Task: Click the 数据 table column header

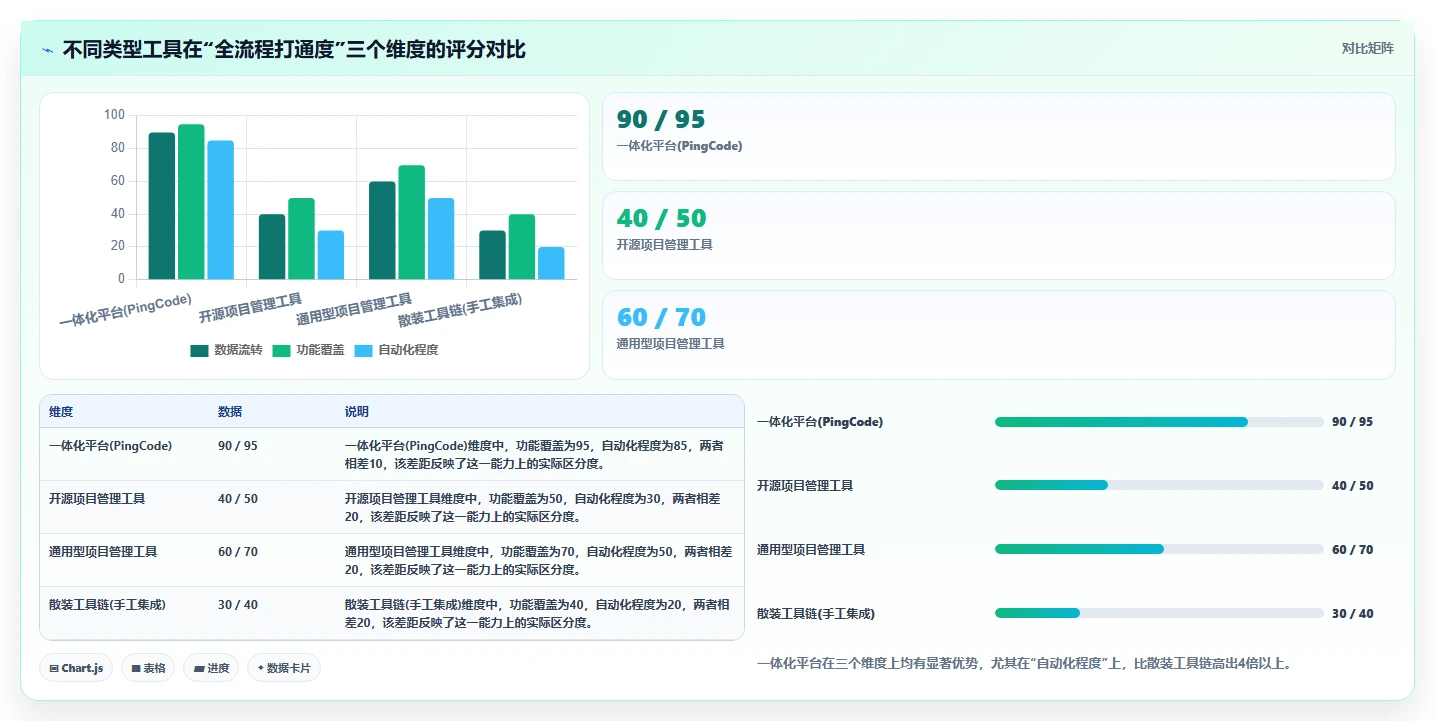Action: (230, 412)
